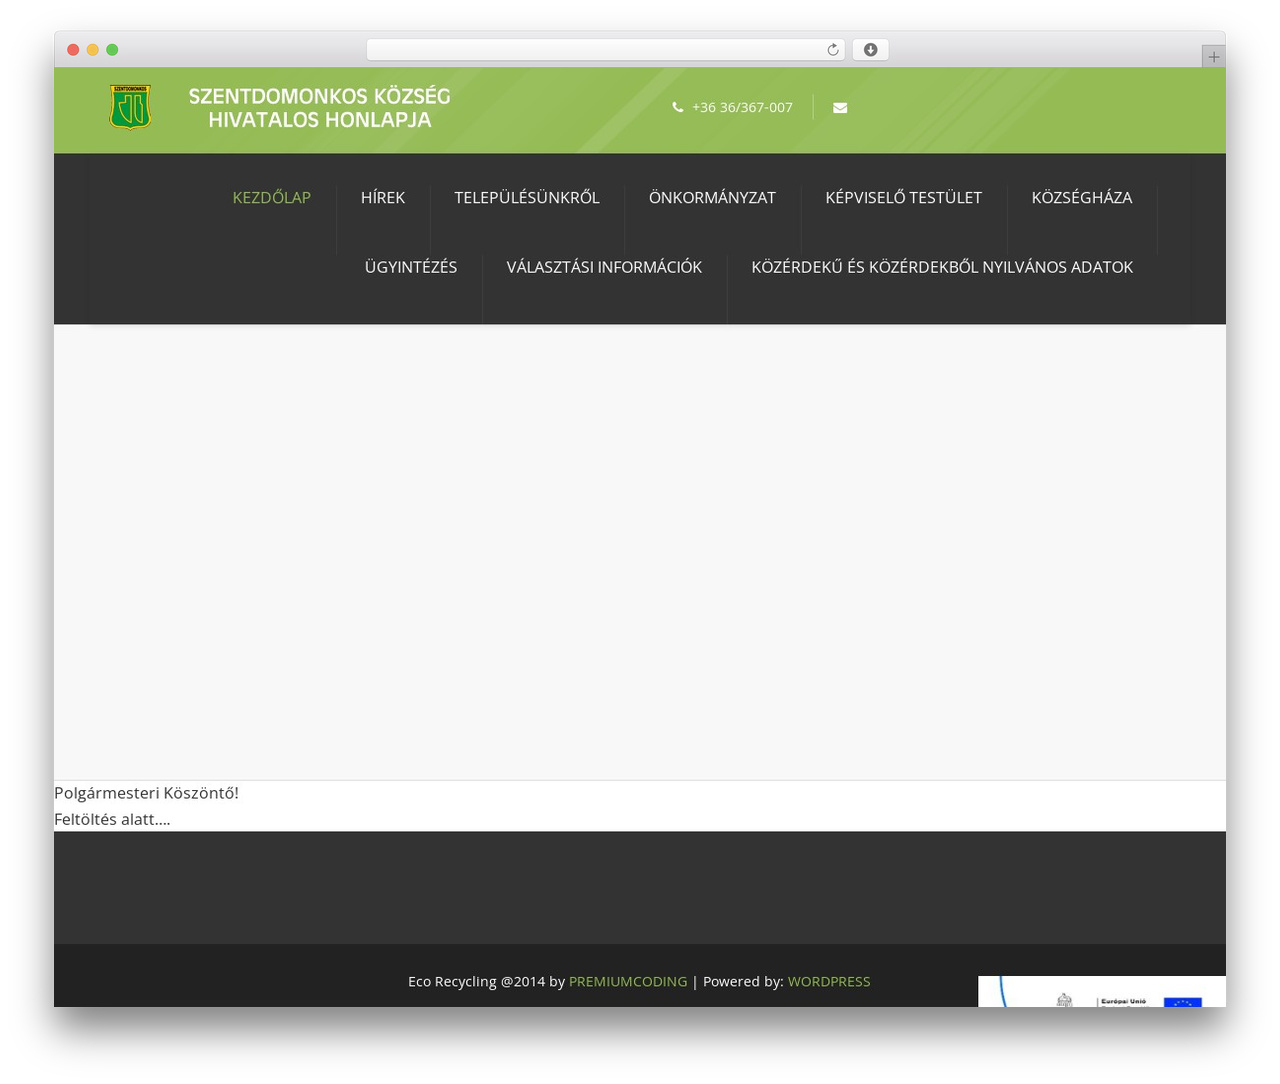Minimize the window with the yellow button
The width and height of the screenshot is (1280, 1084).
93,50
